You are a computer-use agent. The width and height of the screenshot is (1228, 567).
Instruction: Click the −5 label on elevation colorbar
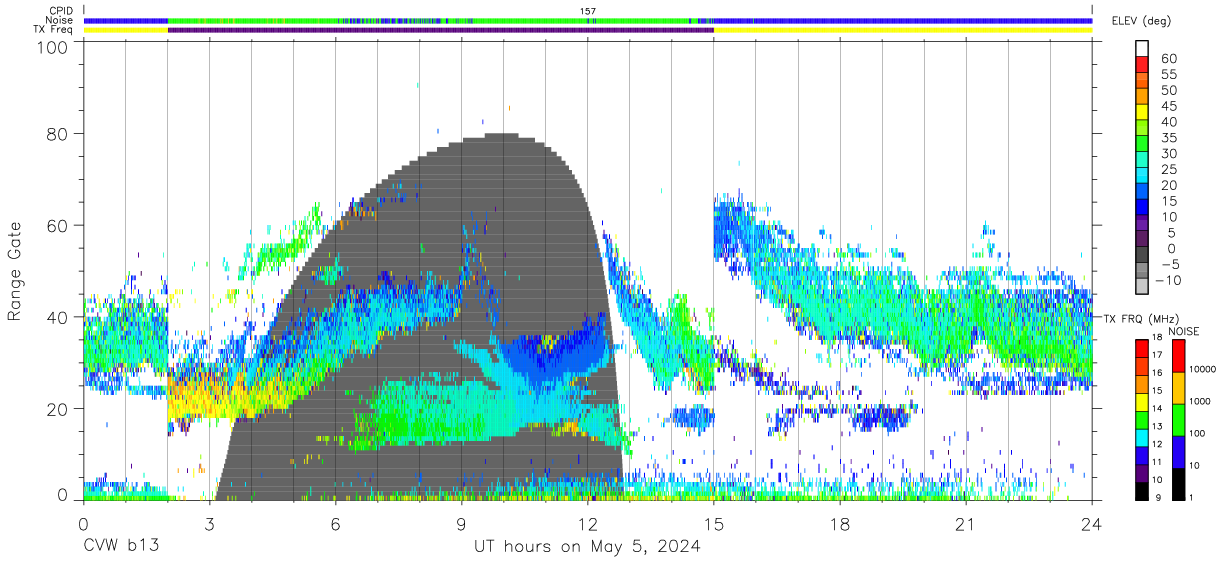click(1168, 265)
